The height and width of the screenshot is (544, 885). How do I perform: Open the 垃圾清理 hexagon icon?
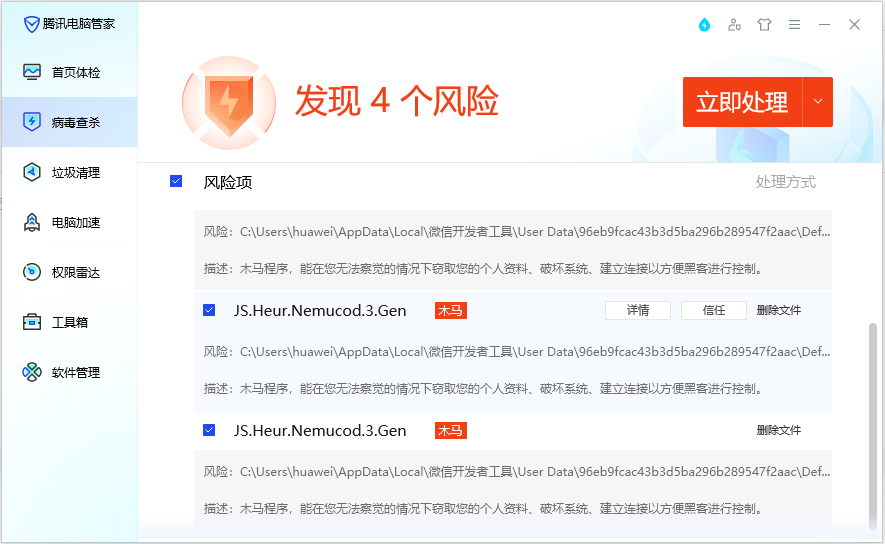32,172
